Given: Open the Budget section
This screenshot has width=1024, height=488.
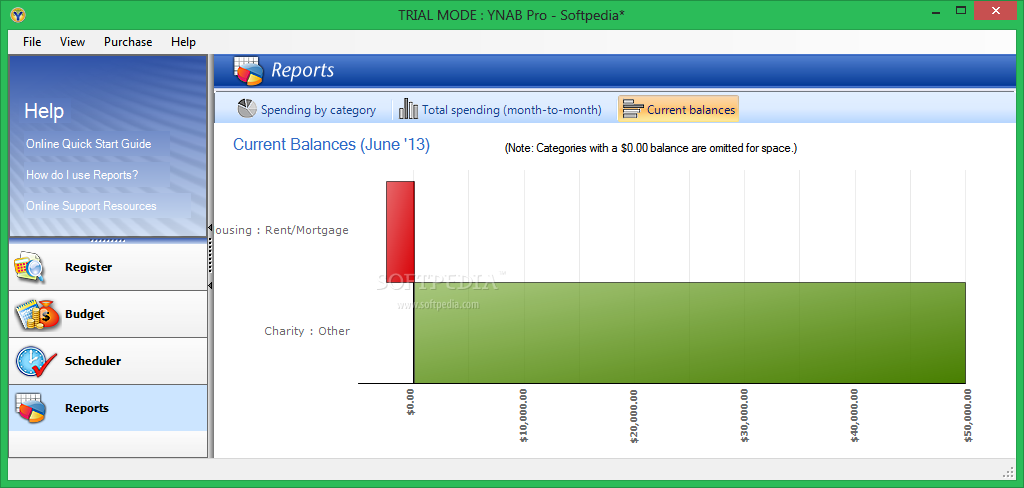Looking at the screenshot, I should (x=108, y=314).
